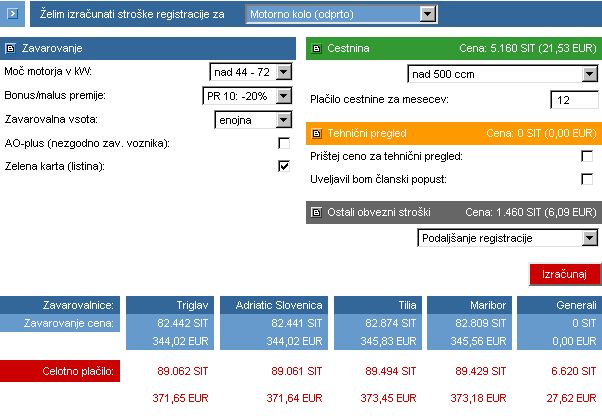Viewport: 602px width, 418px height.
Task: Check Uveljavil bom članski popust
Action: [587, 179]
